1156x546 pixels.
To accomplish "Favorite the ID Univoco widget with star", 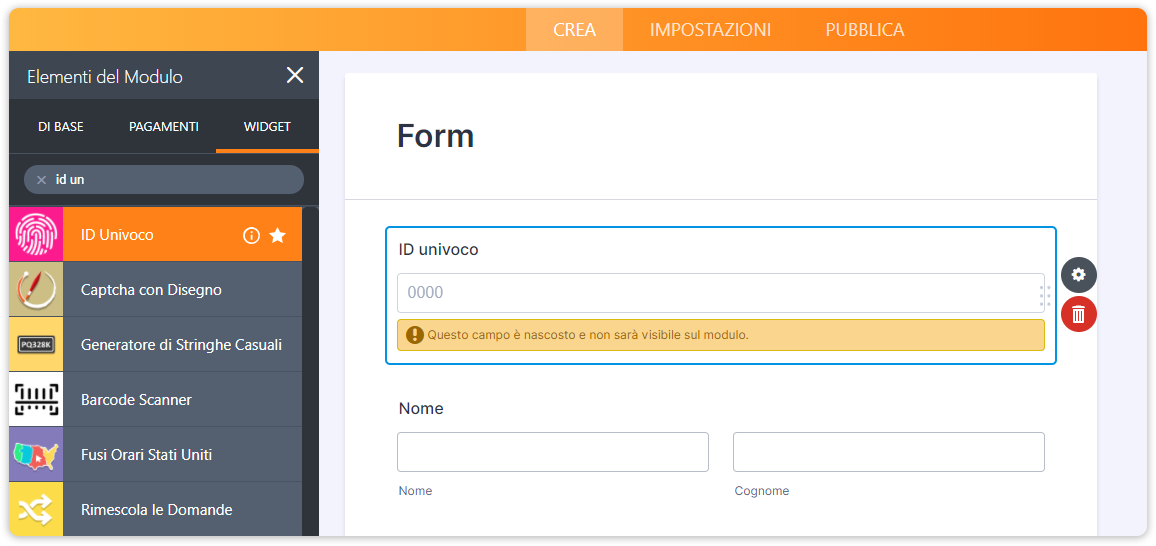I will pyautogui.click(x=278, y=236).
